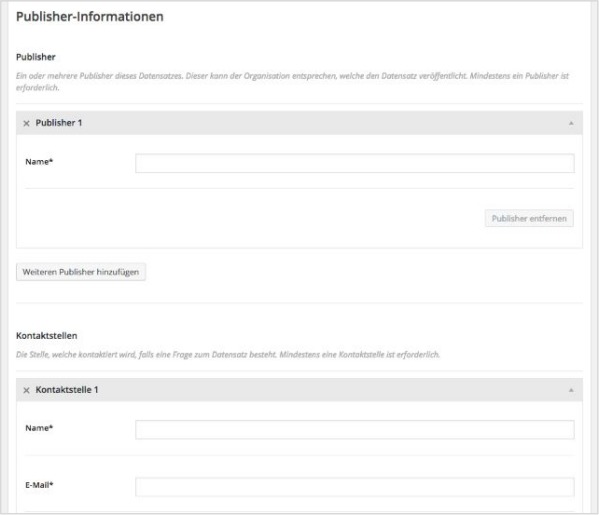Click the Publisher section heading
This screenshot has width=599, height=515.
36,57
